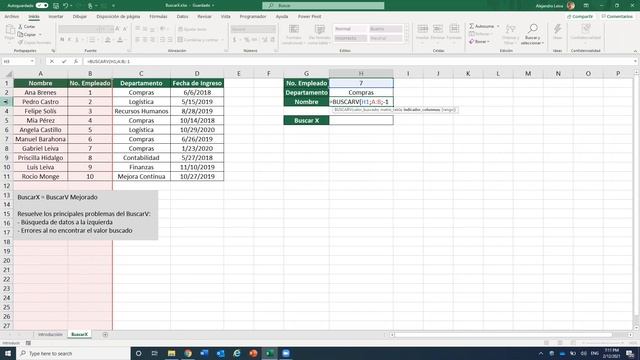
Task: Click the Save icon in quick access toolbar
Action: tap(56, 5)
